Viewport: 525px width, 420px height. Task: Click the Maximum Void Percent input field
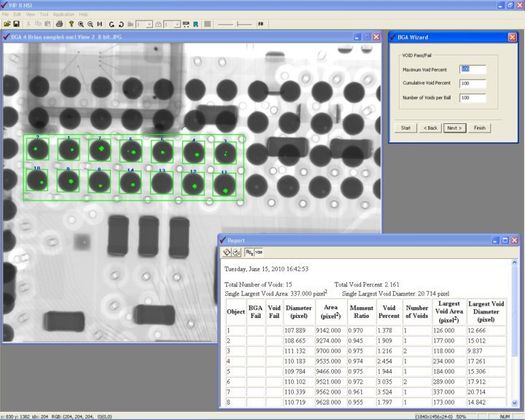(x=473, y=69)
